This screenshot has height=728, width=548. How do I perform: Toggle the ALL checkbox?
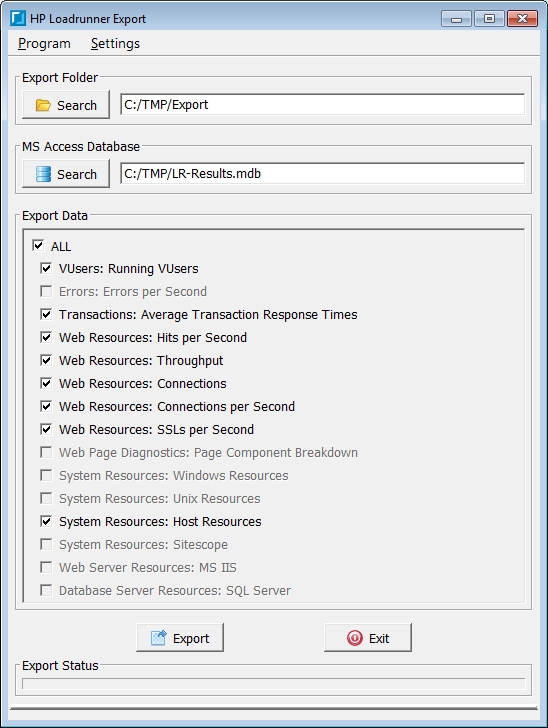pyautogui.click(x=38, y=246)
